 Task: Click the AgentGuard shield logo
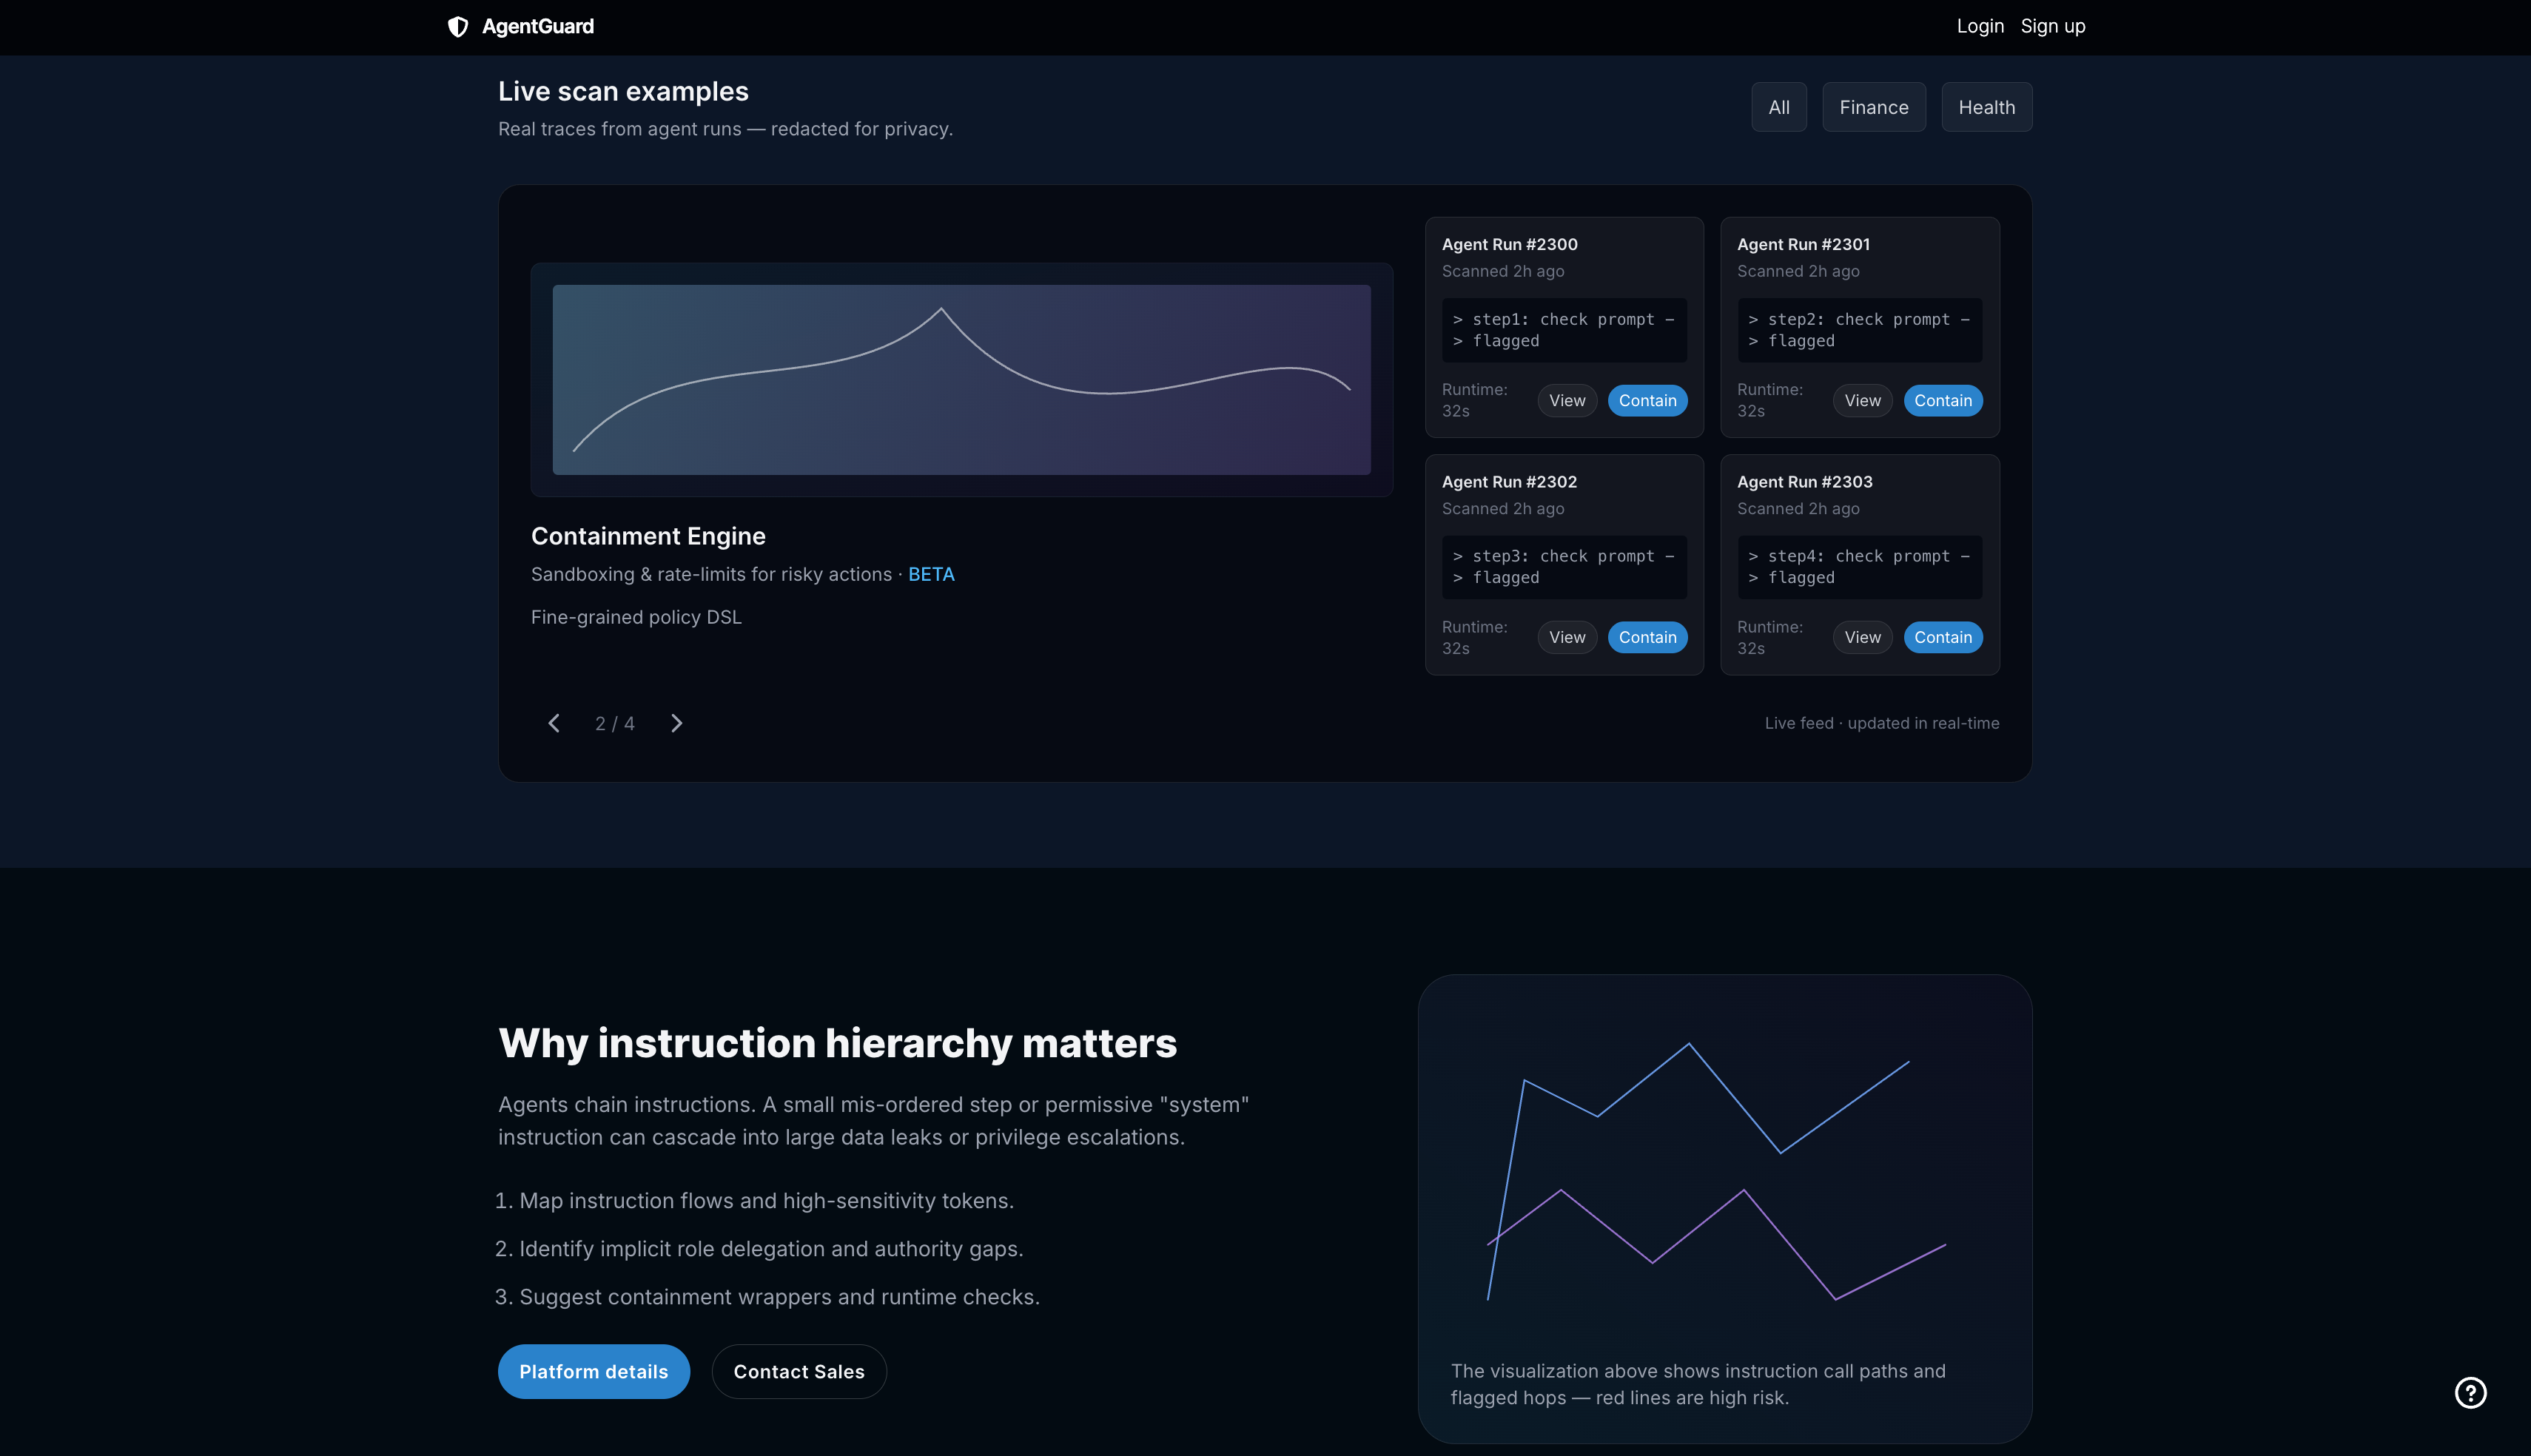(x=459, y=27)
